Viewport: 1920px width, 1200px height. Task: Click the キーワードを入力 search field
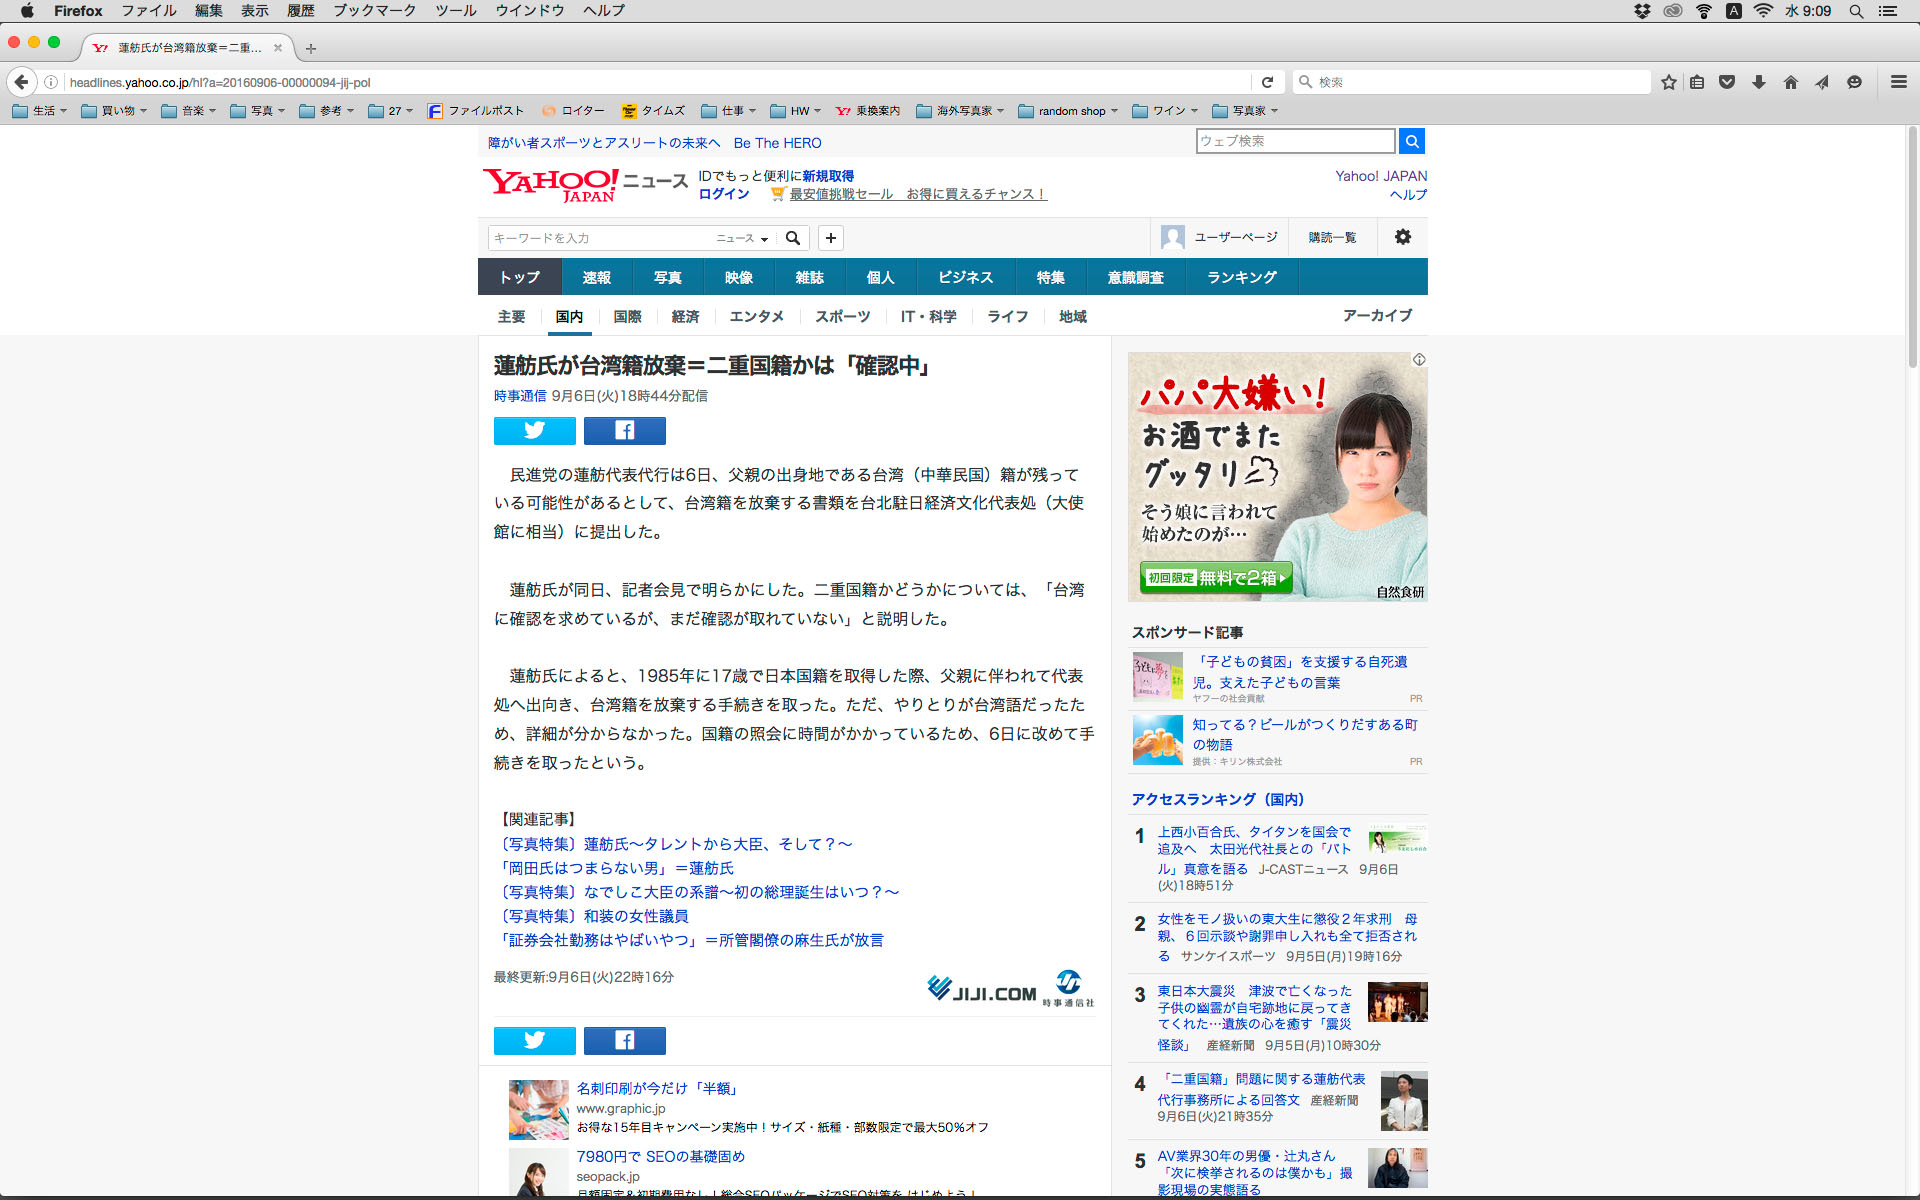click(600, 238)
